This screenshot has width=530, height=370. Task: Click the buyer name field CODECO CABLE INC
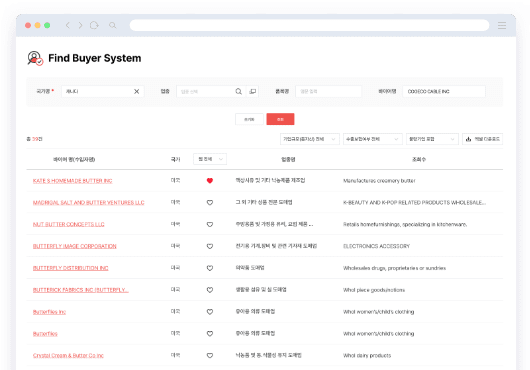[444, 92]
